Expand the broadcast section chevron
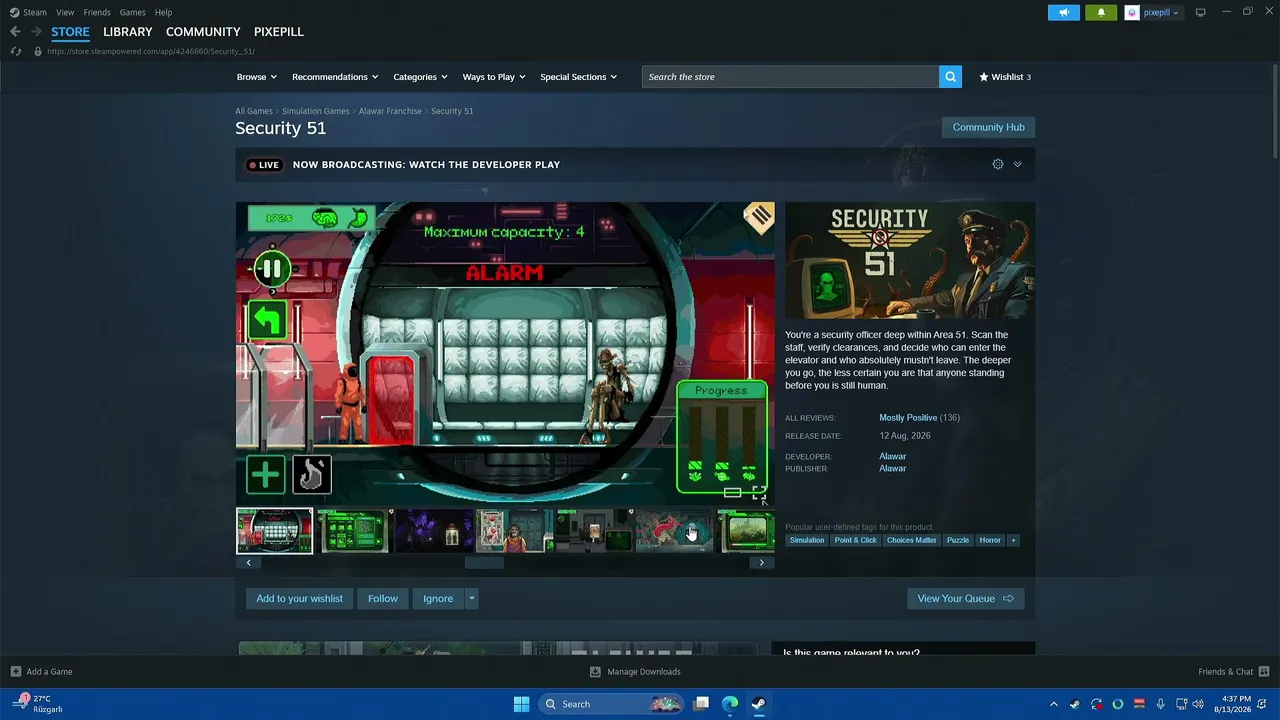Image resolution: width=1280 pixels, height=720 pixels. tap(1017, 164)
